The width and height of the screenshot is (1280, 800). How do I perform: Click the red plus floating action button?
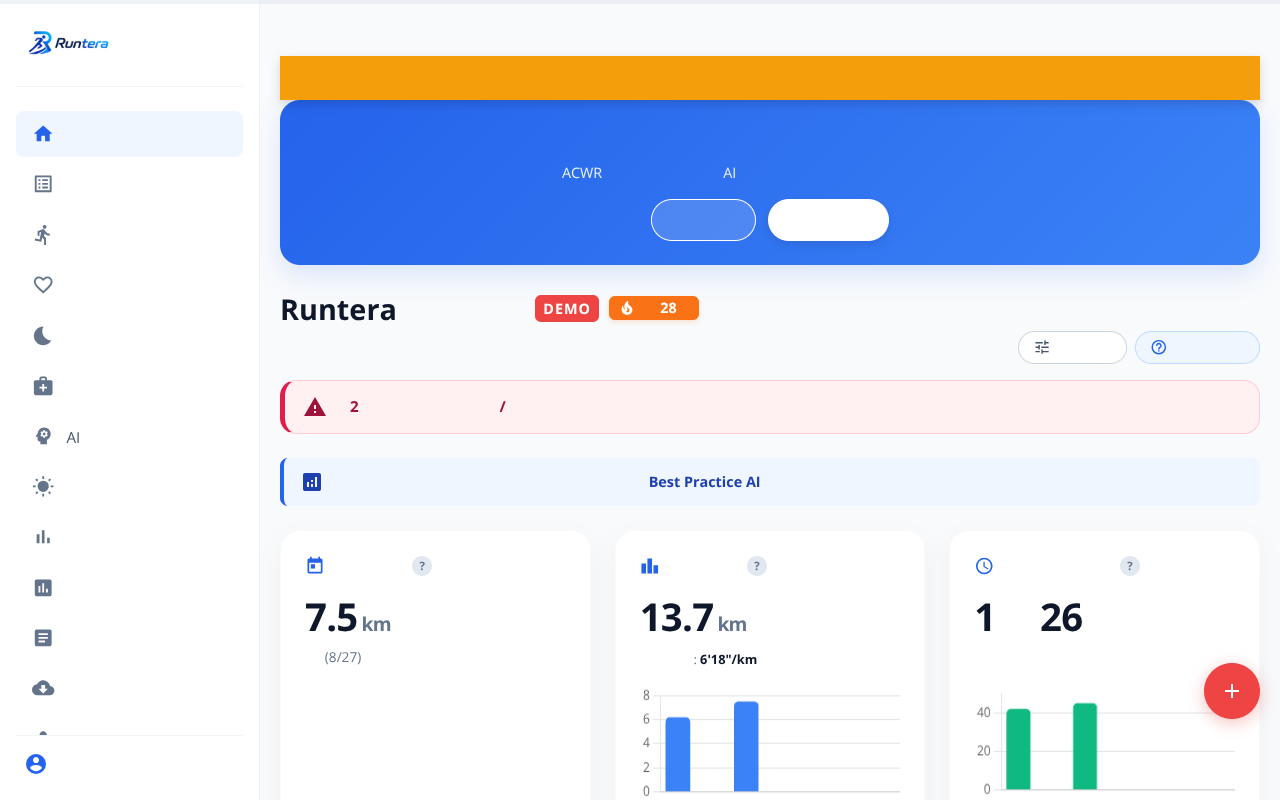point(1232,691)
